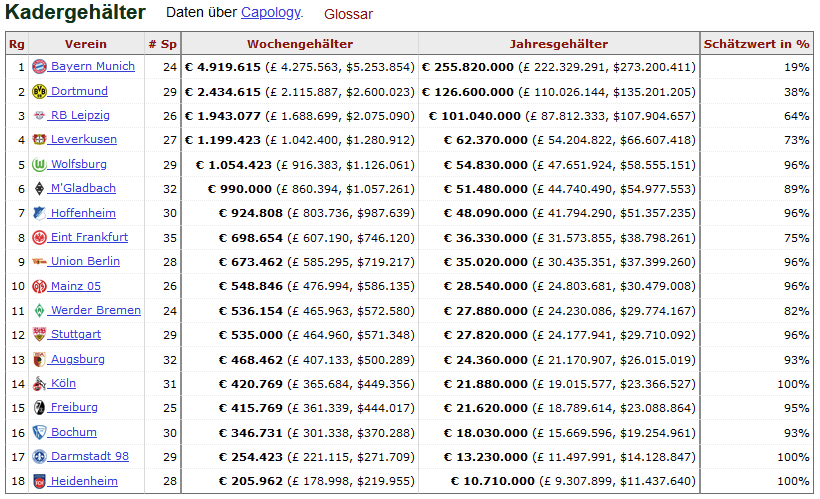820x499 pixels.
Task: Select Bayern weekly wage € 4.919.615 cell
Action: coord(300,67)
